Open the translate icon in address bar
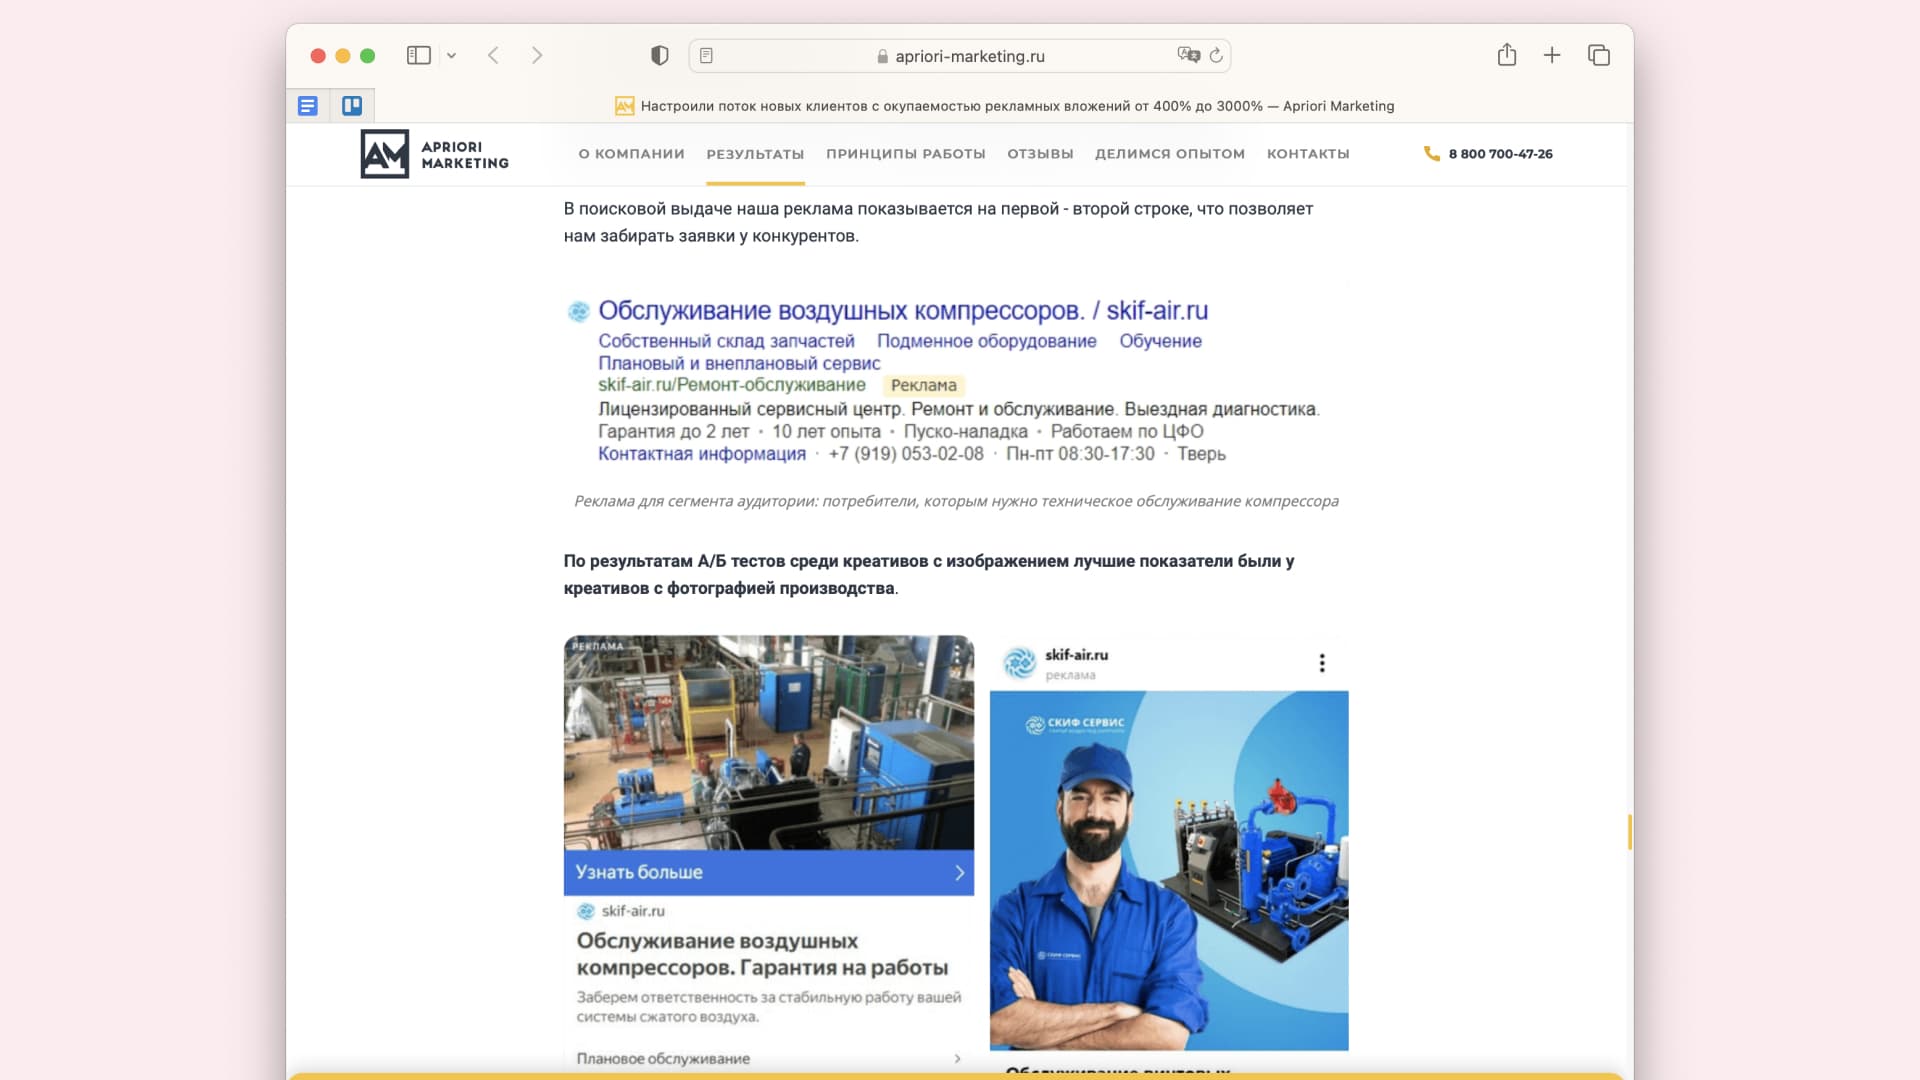The width and height of the screenshot is (1920, 1080). tap(1189, 56)
